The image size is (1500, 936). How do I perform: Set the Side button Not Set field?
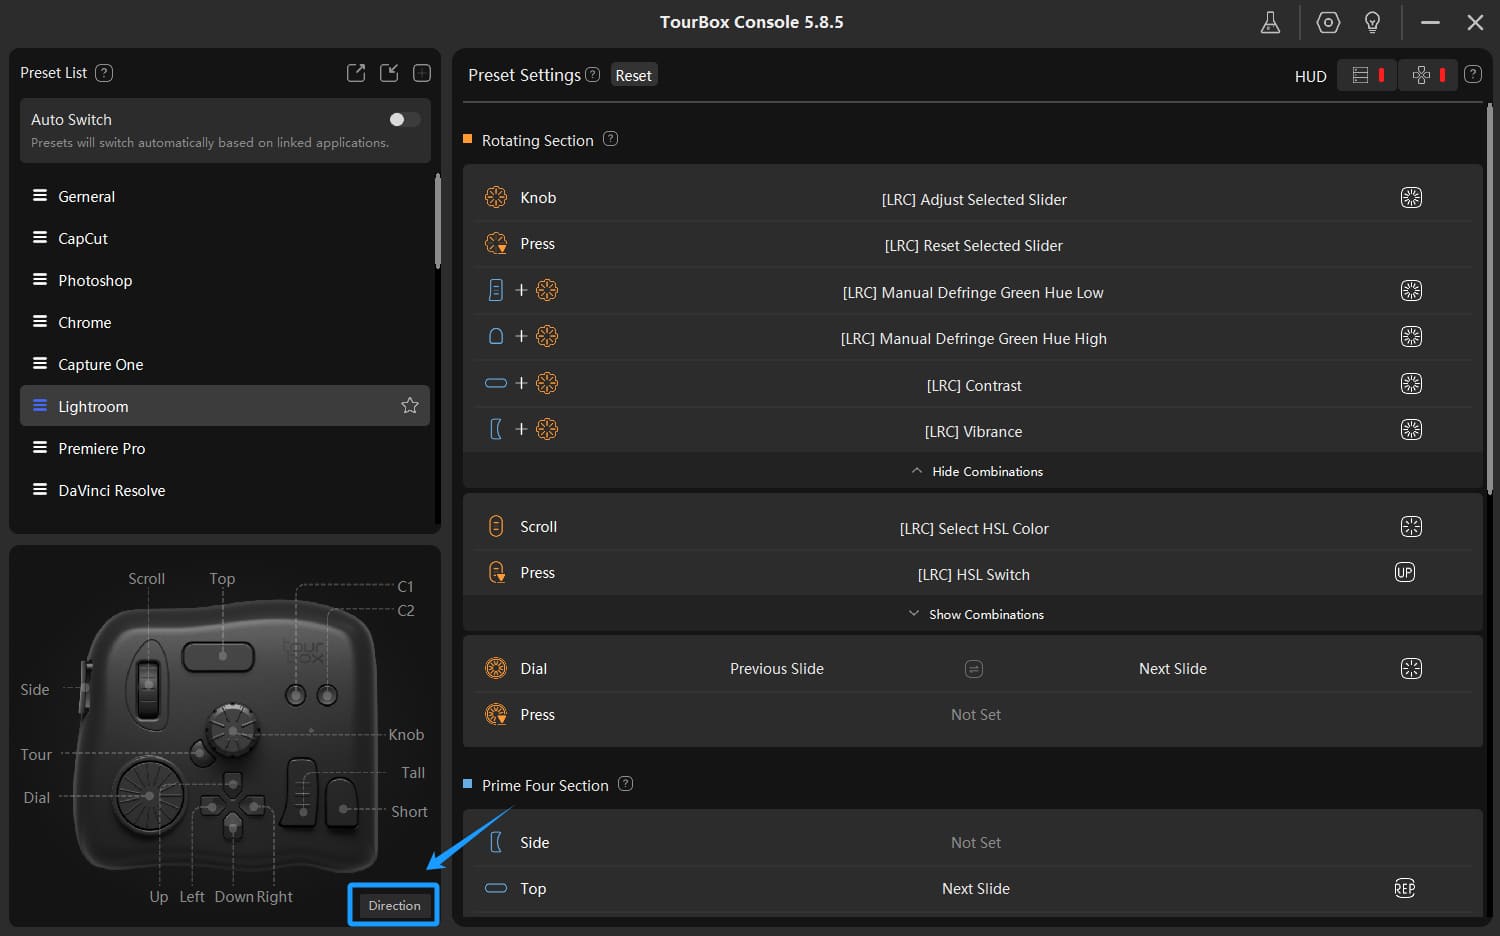[976, 842]
